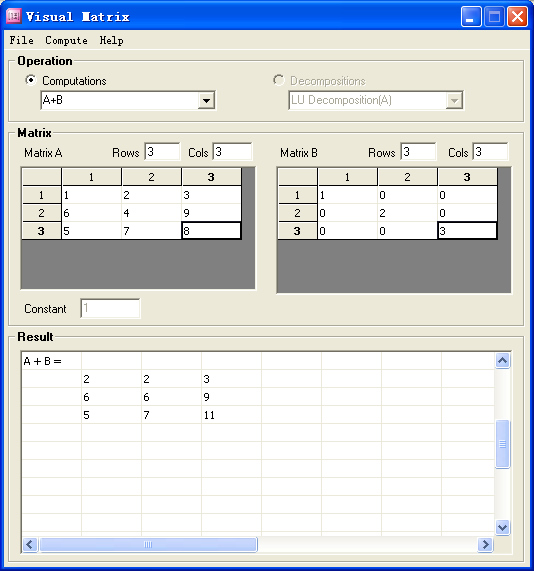Open the File menu
Screen dimensions: 534x571
[21, 40]
